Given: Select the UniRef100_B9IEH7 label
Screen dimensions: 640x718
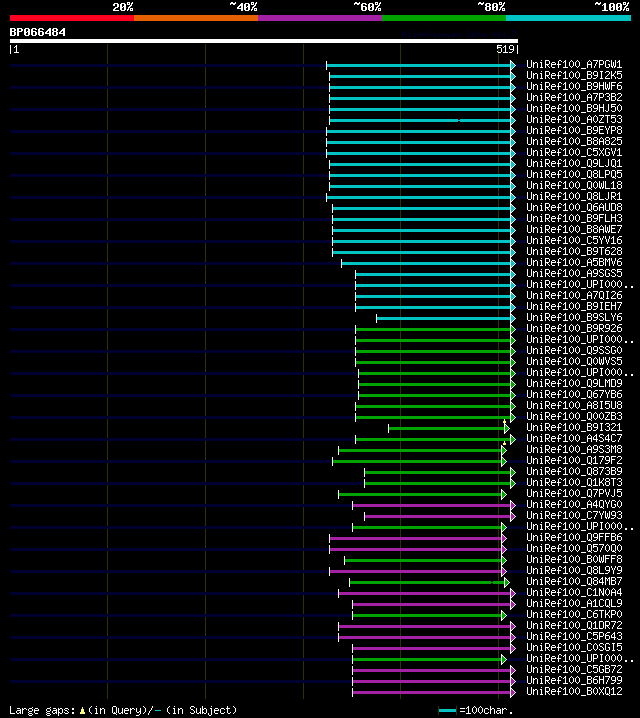Looking at the screenshot, I should pyautogui.click(x=574, y=306).
